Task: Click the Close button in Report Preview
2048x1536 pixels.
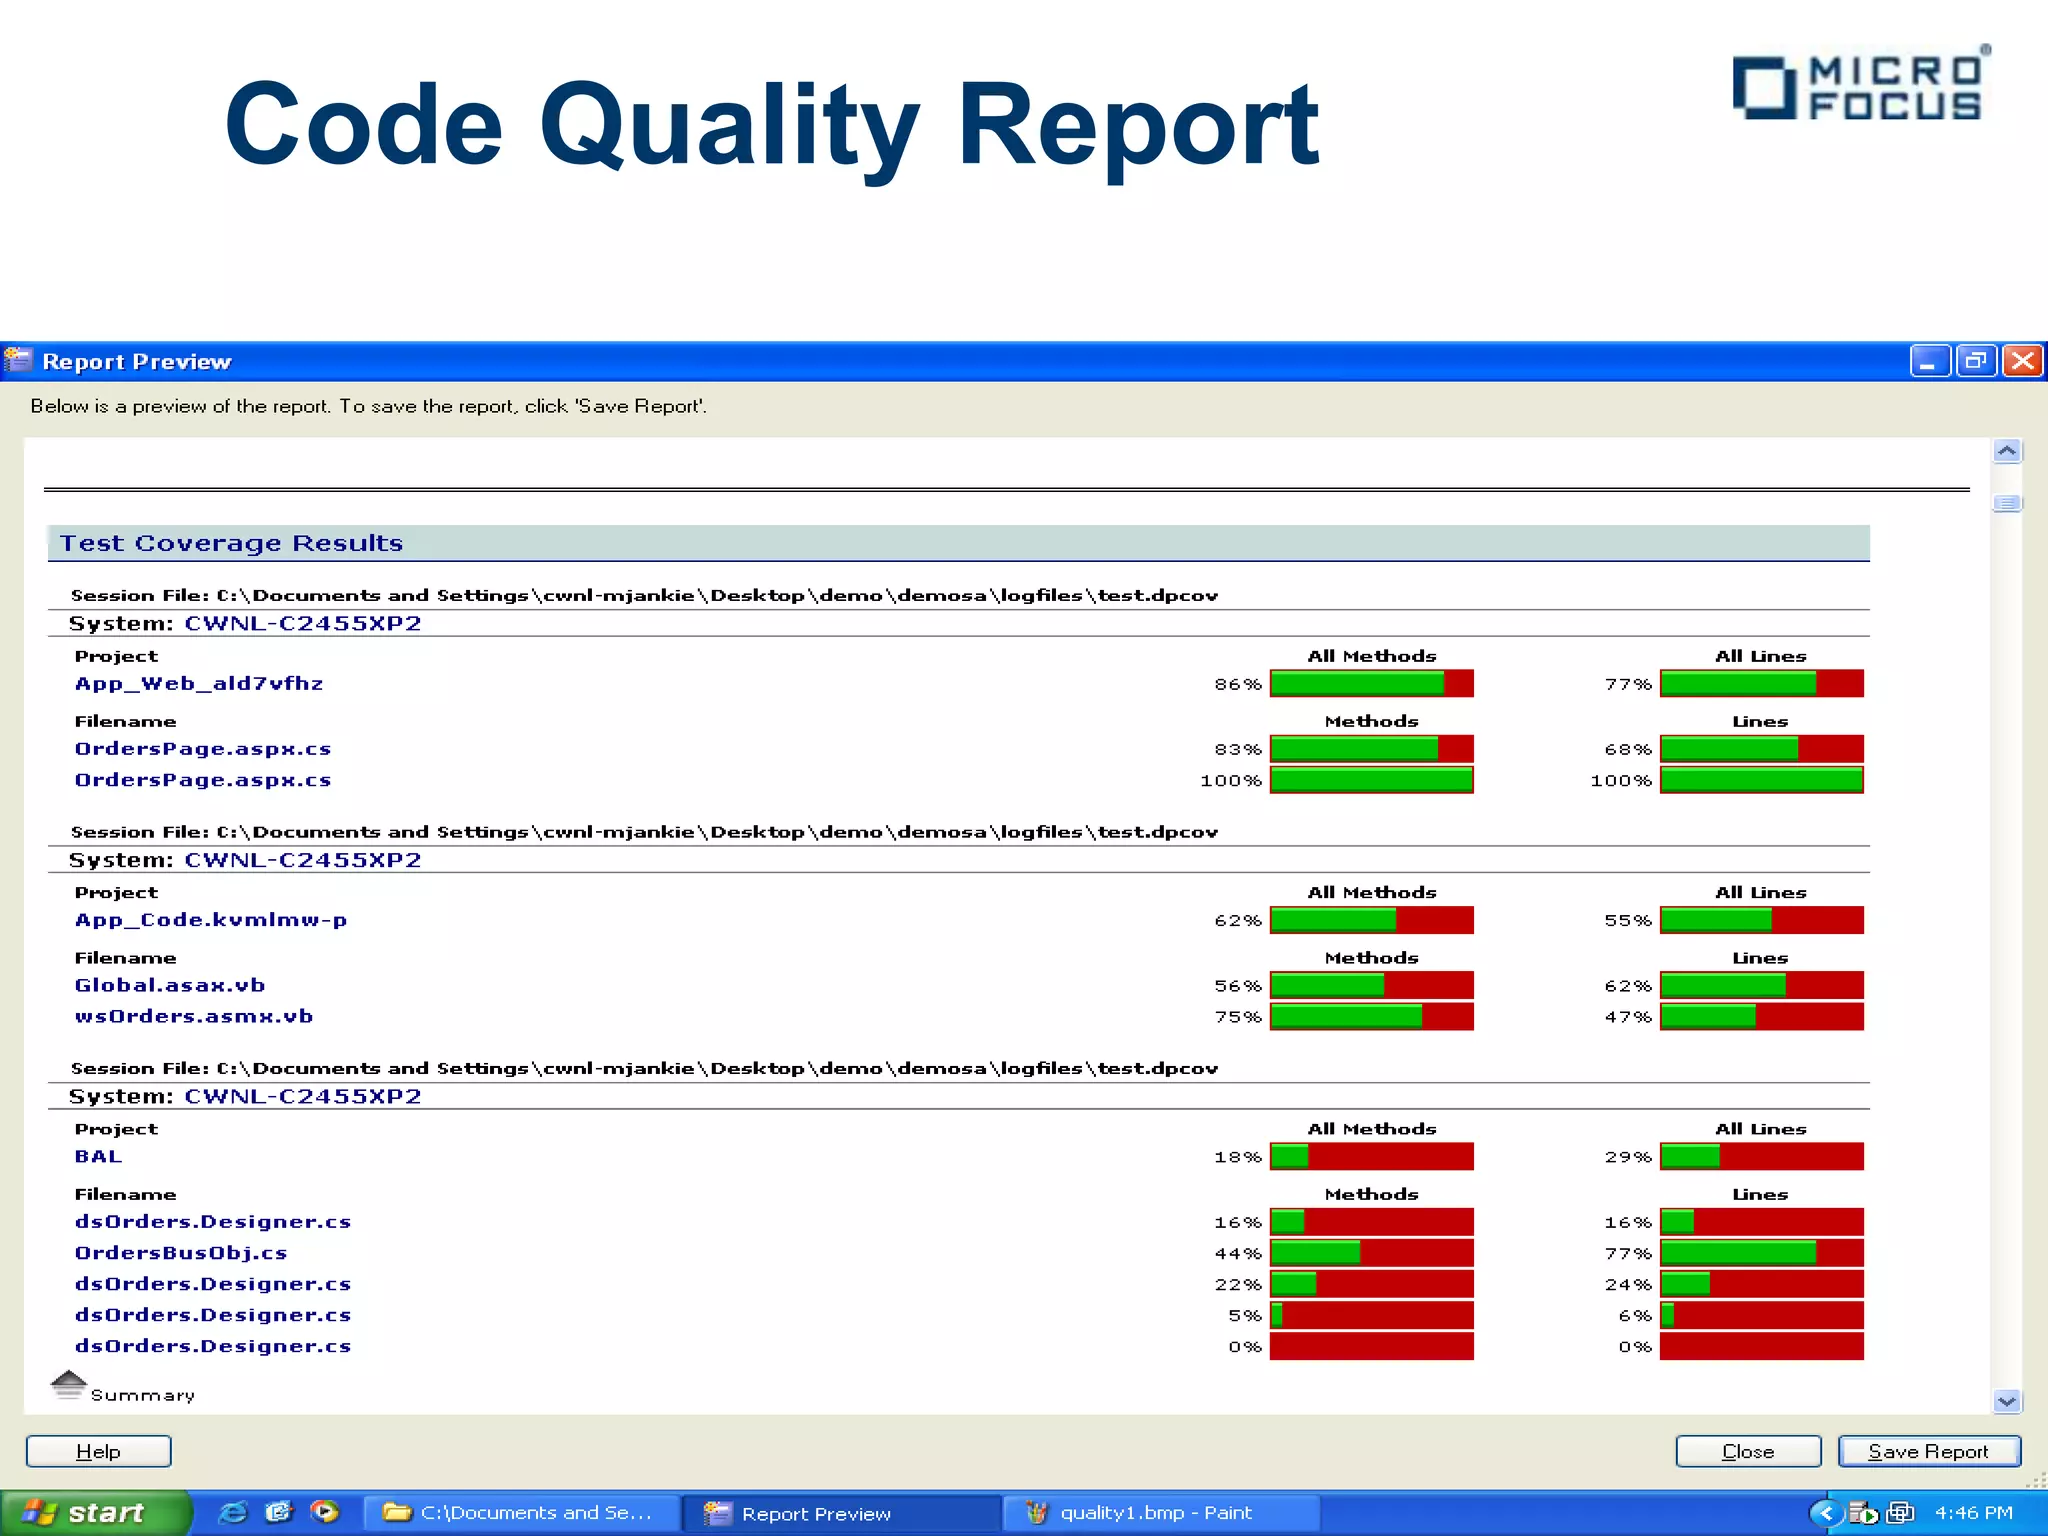Action: 1748,1451
